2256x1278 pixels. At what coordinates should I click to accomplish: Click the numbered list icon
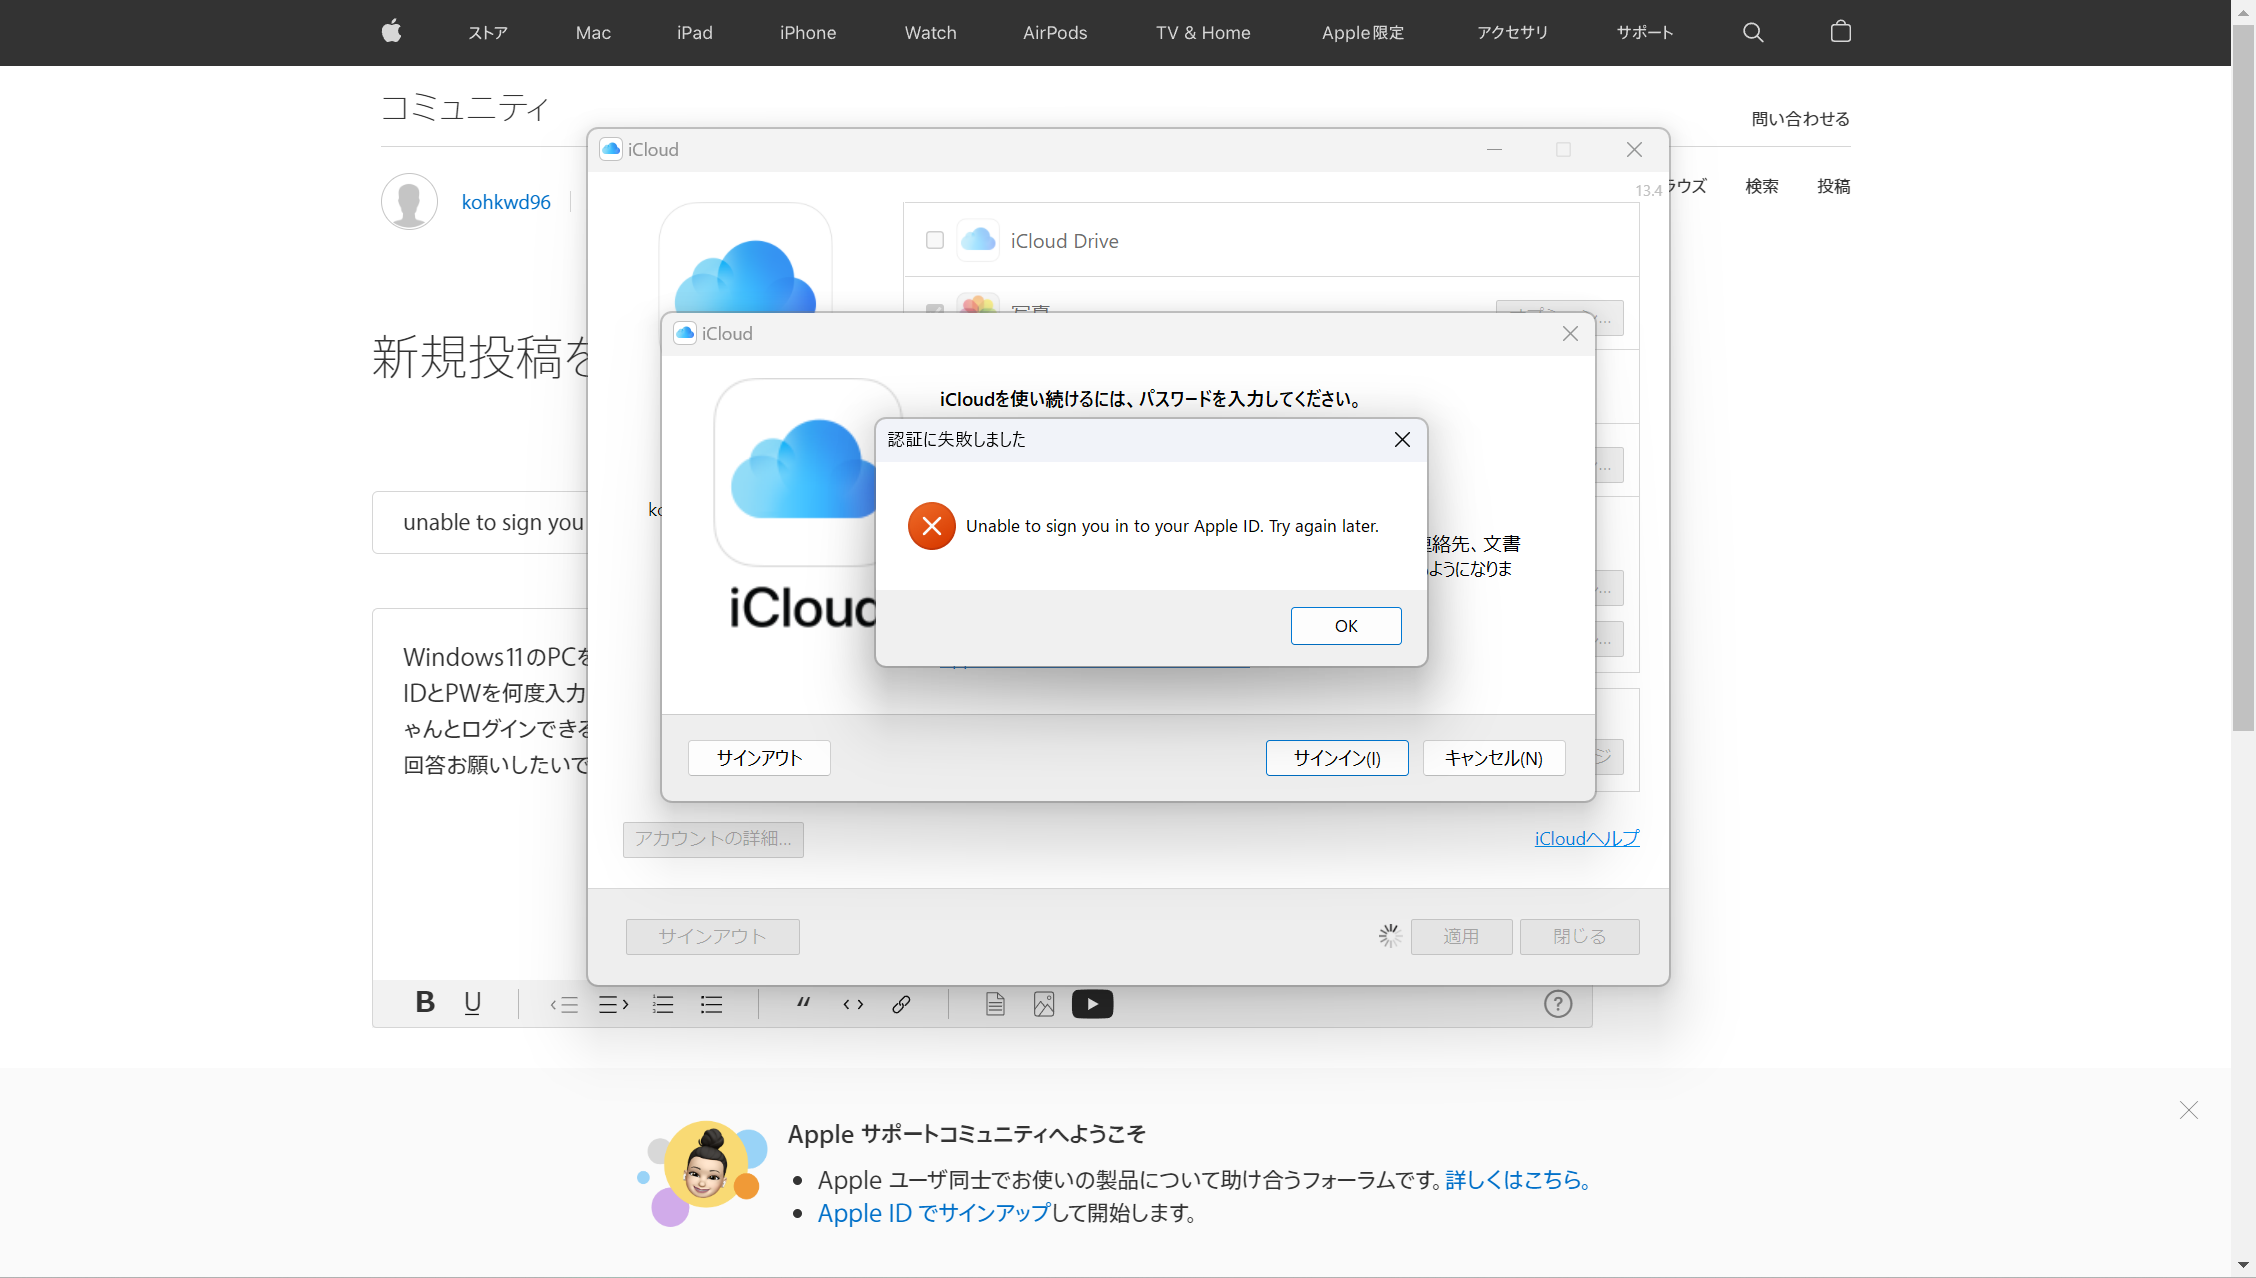point(663,1004)
